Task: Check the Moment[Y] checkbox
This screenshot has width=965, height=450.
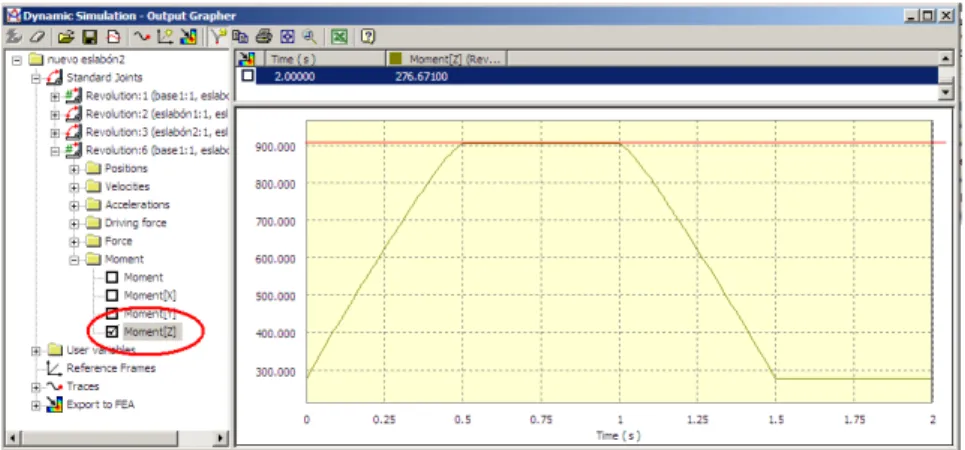Action: tap(112, 314)
